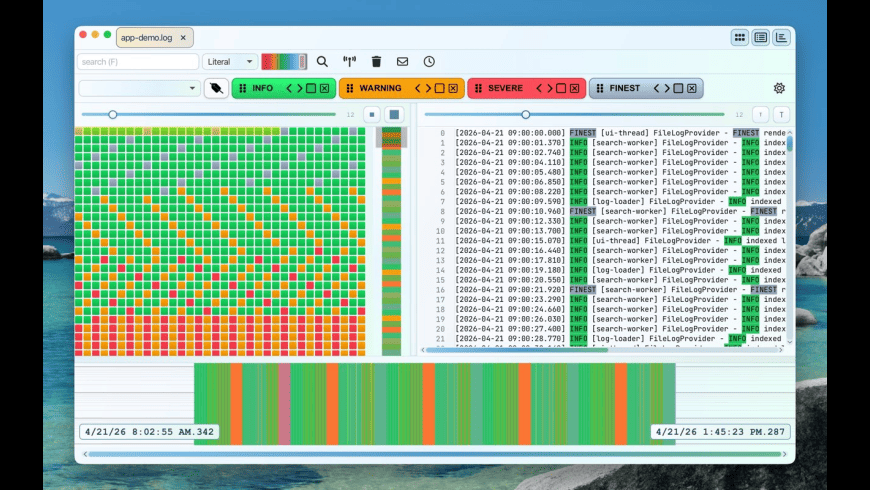This screenshot has height=490, width=870.
Task: Remove the FINEST filter with its X box
Action: click(692, 88)
